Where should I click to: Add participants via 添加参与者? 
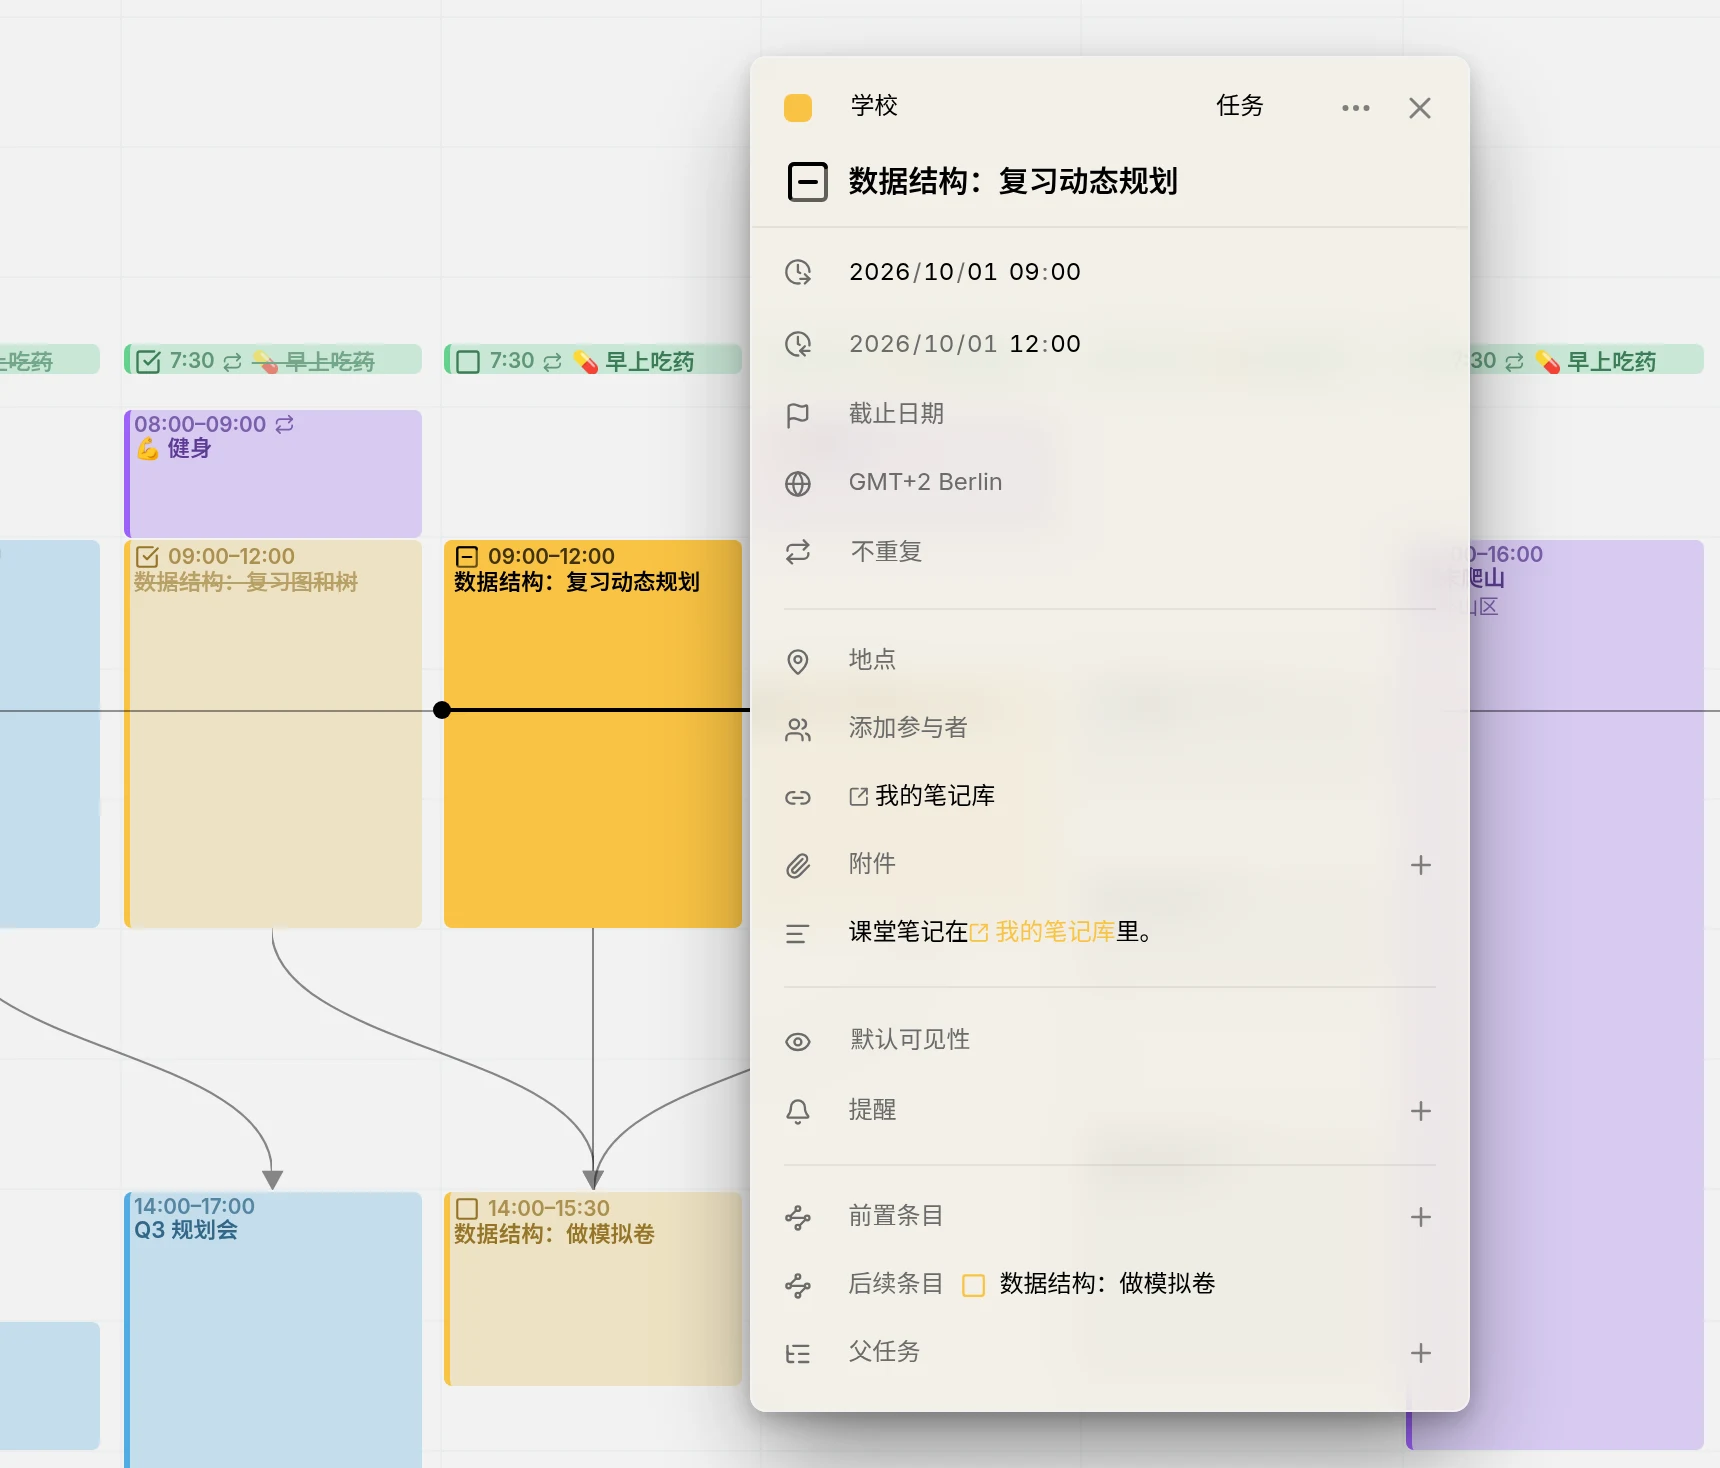coord(908,728)
